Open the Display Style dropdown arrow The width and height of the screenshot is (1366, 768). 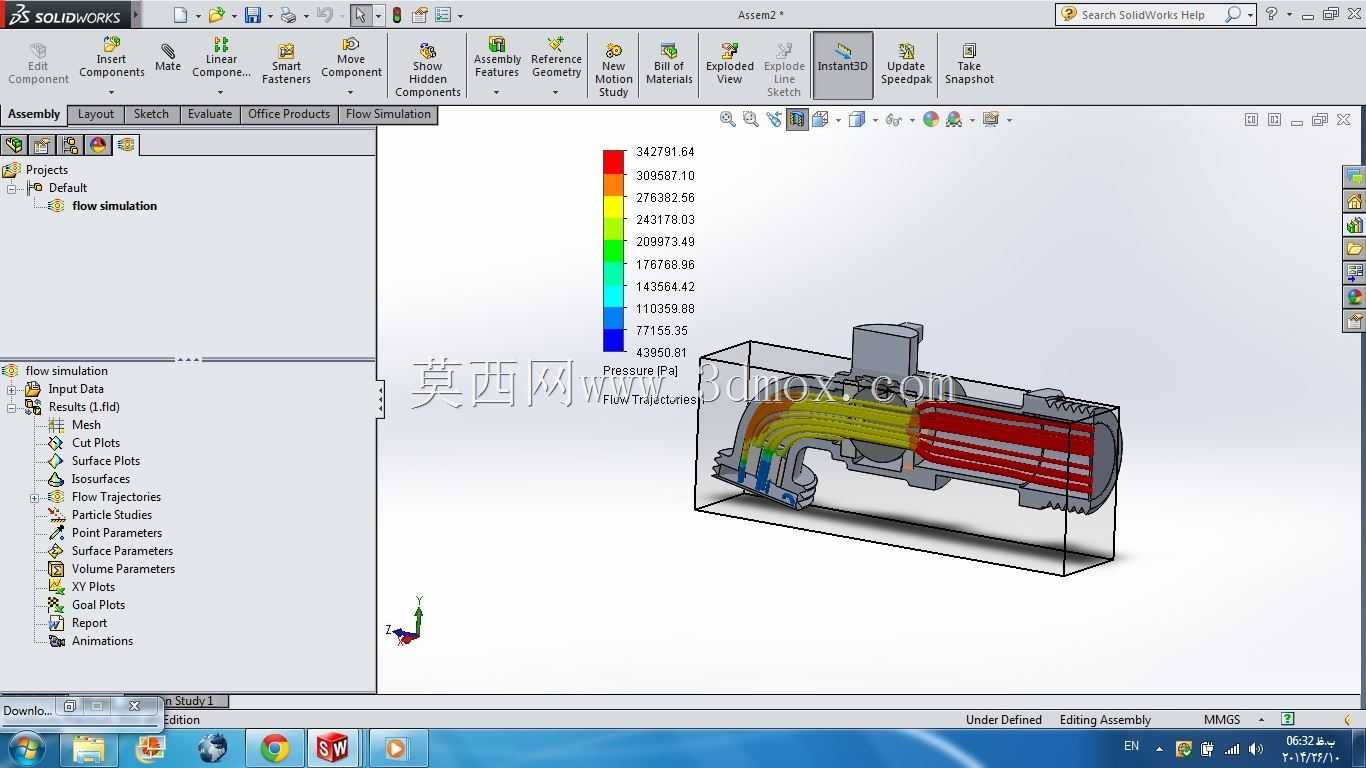875,120
